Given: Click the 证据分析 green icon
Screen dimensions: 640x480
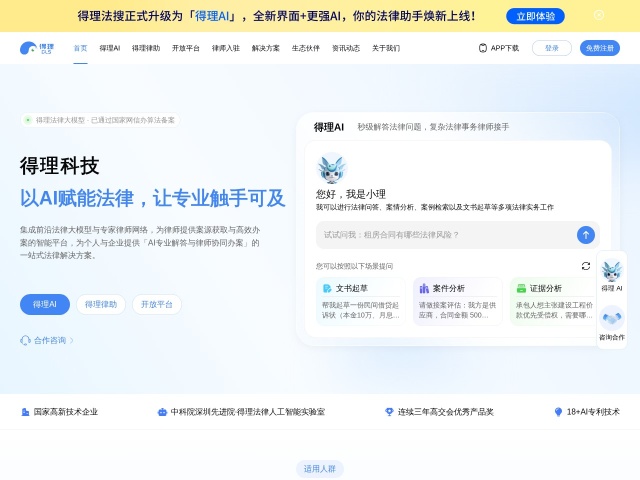Looking at the screenshot, I should pyautogui.click(x=521, y=288).
